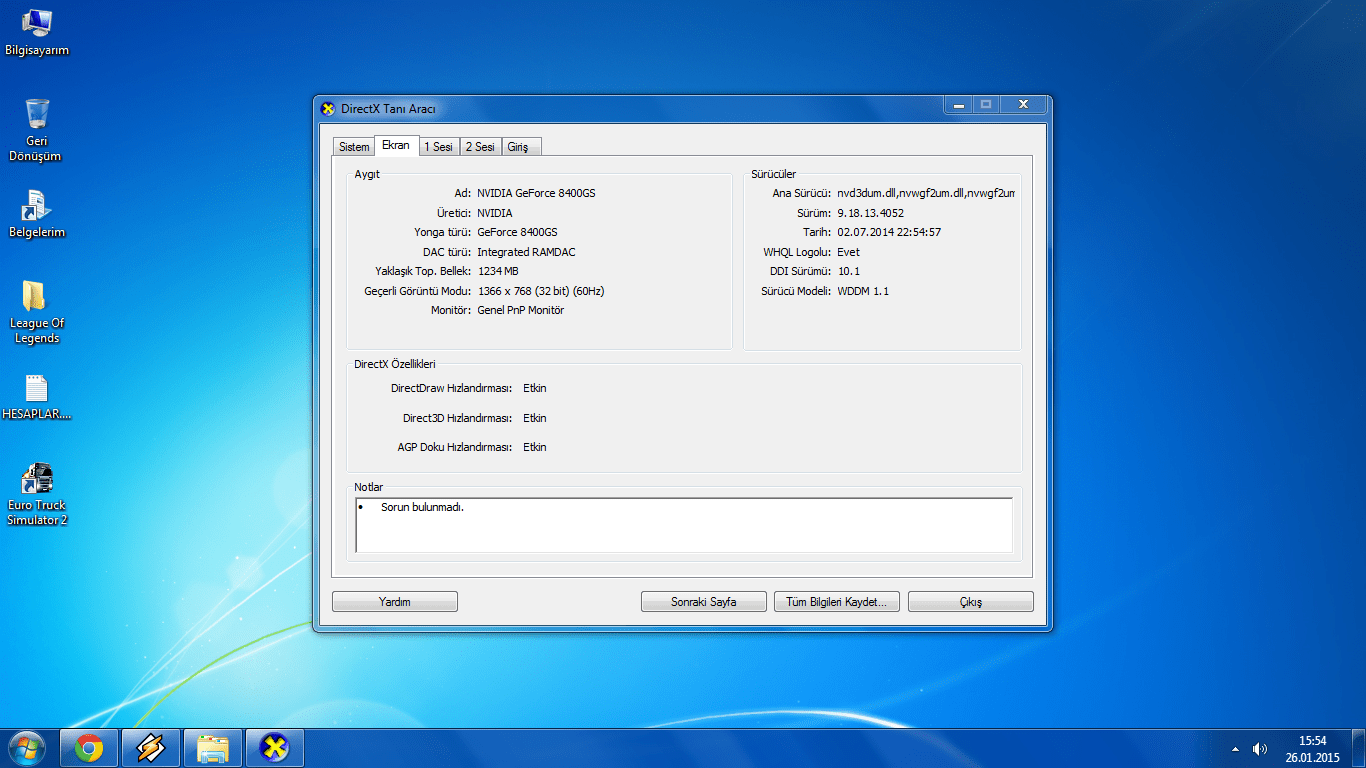Viewport: 1366px width, 768px height.
Task: Click the "WHQL Logolu:" label
Action: 797,252
